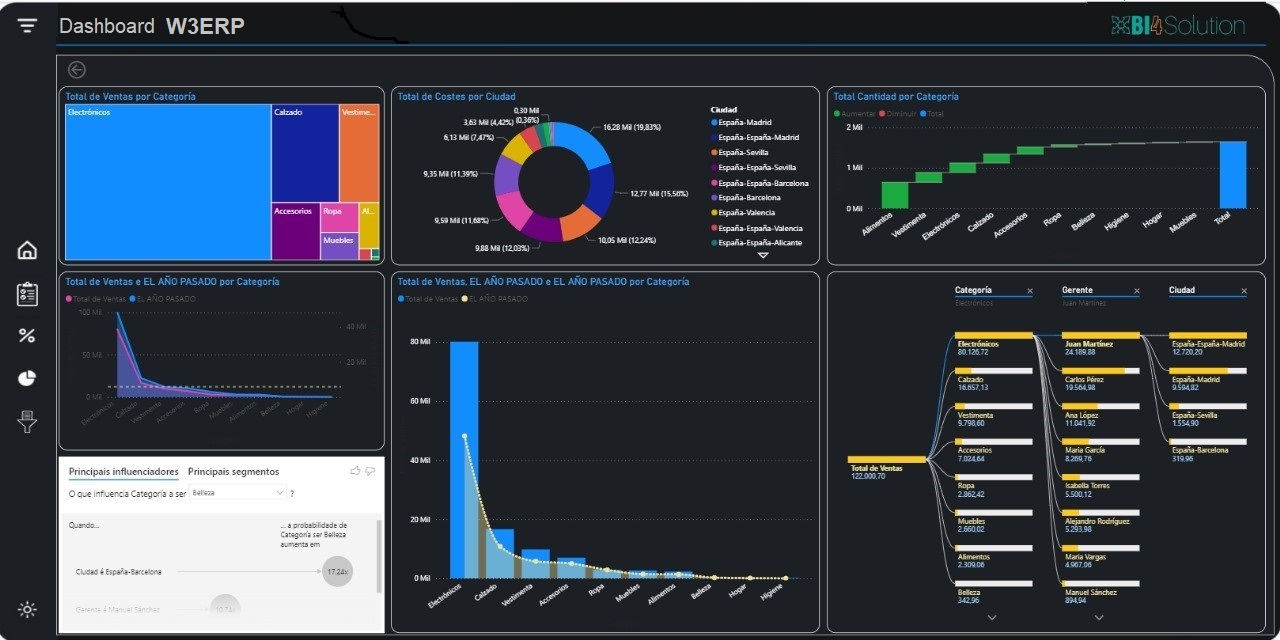Screen dimensions: 1280x640
Task: Open the Belleza category dropdown
Action: click(x=238, y=493)
